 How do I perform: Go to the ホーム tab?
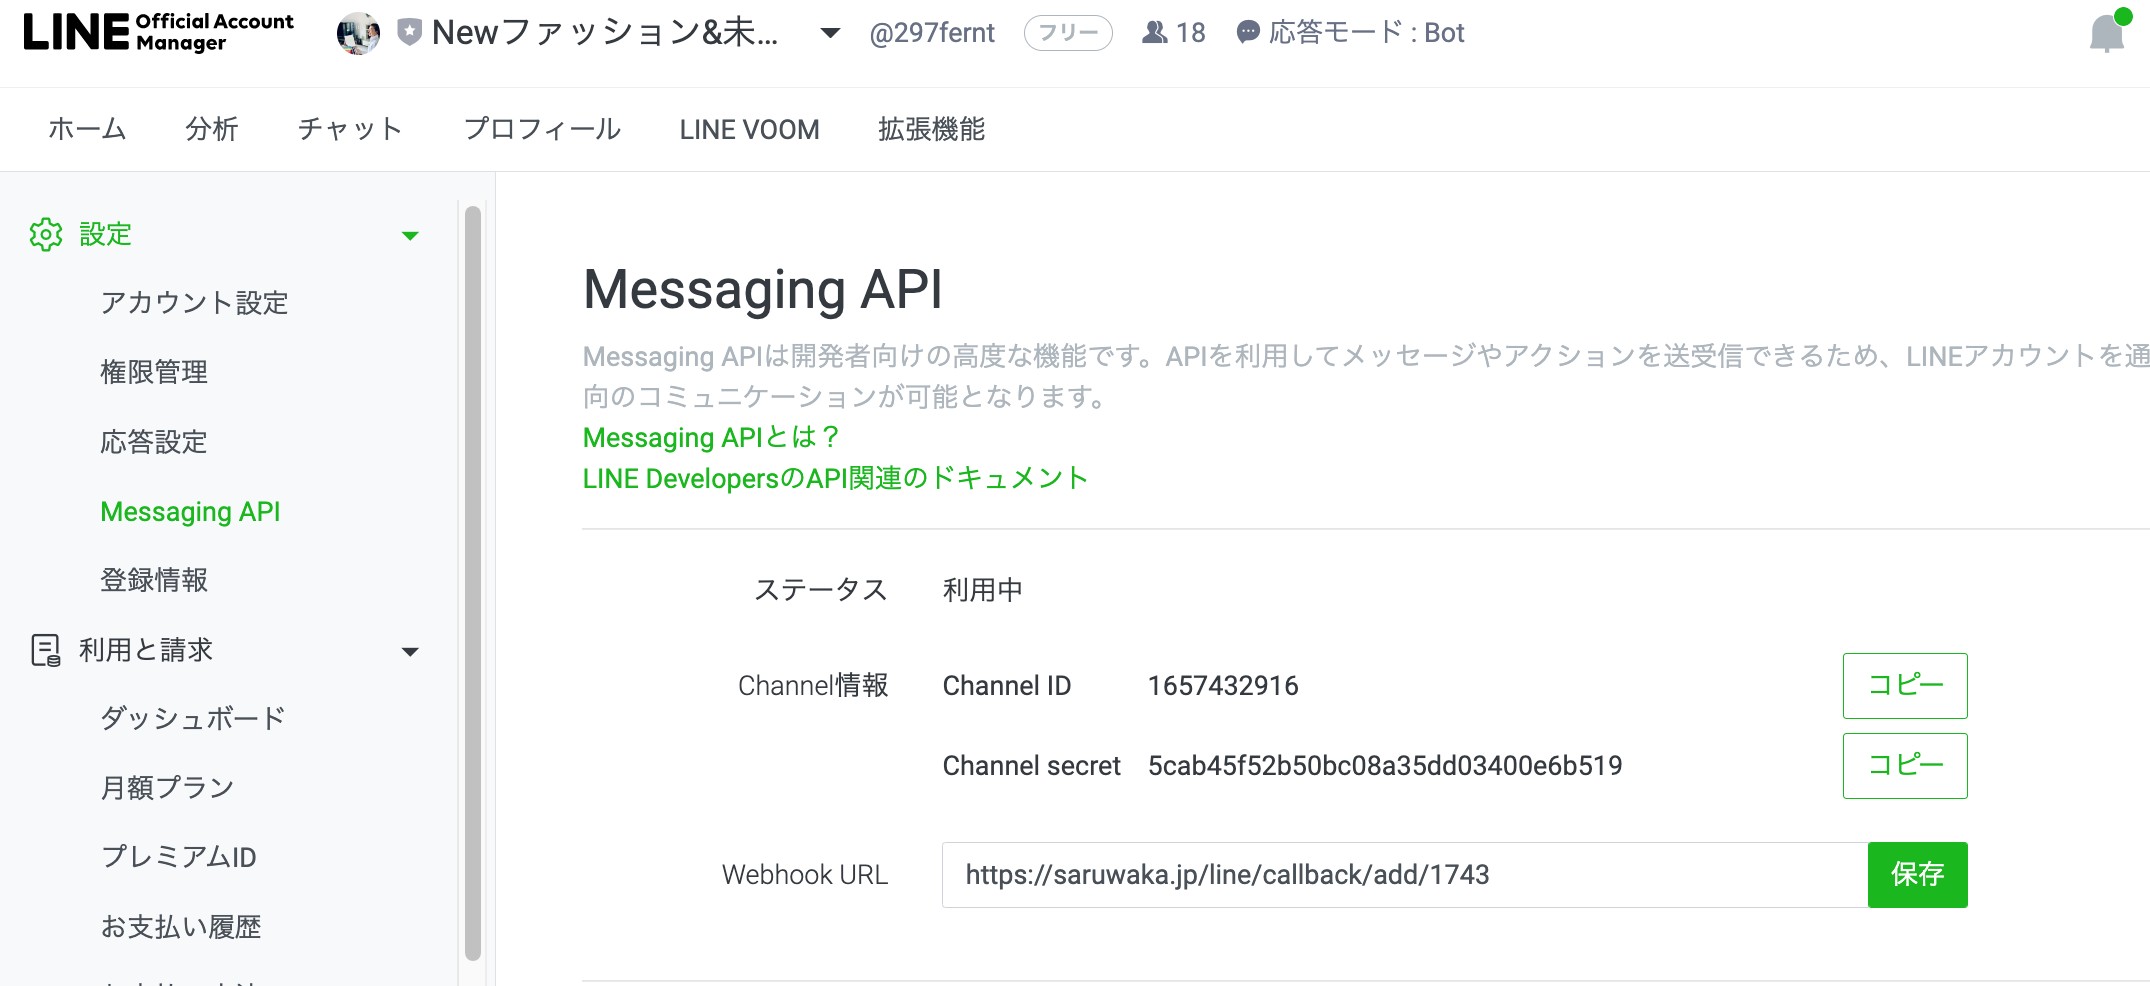87,129
